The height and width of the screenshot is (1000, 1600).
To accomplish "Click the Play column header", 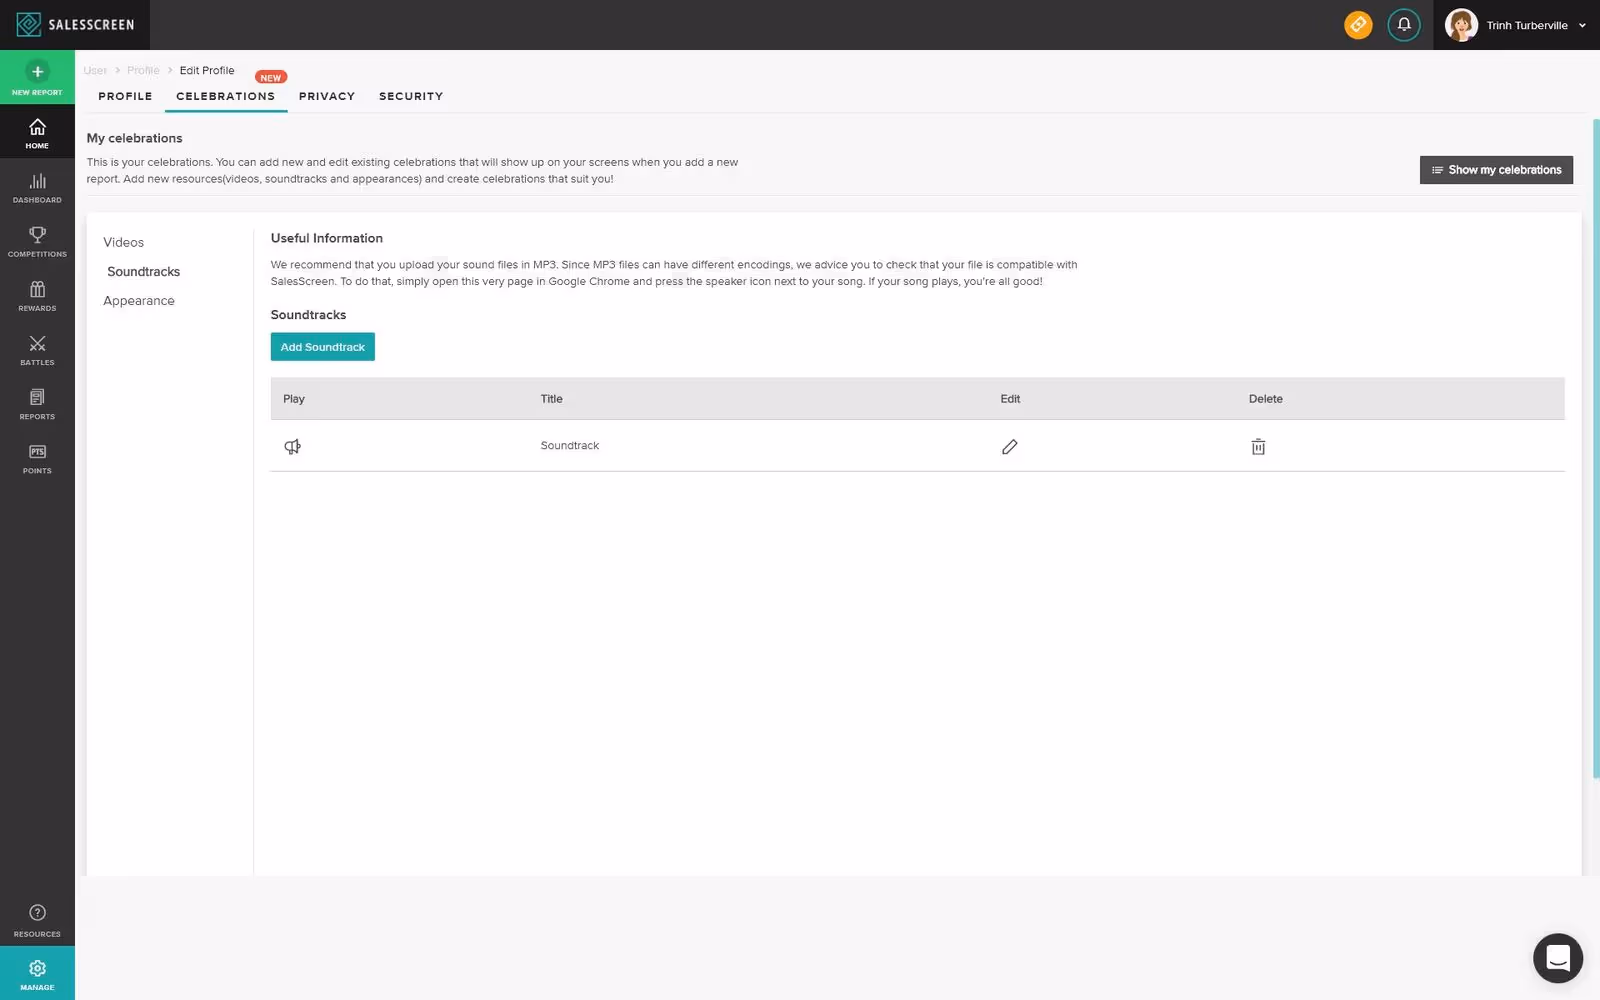I will point(294,399).
